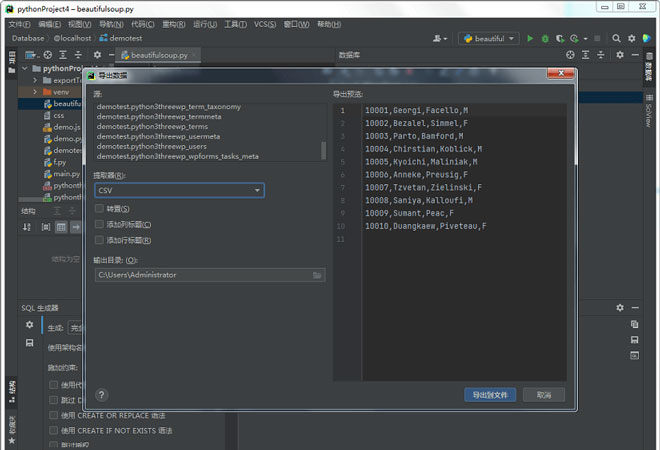Run the beautiful configuration with green play icon
Viewport: 660px width, 450px height.
[x=530, y=39]
